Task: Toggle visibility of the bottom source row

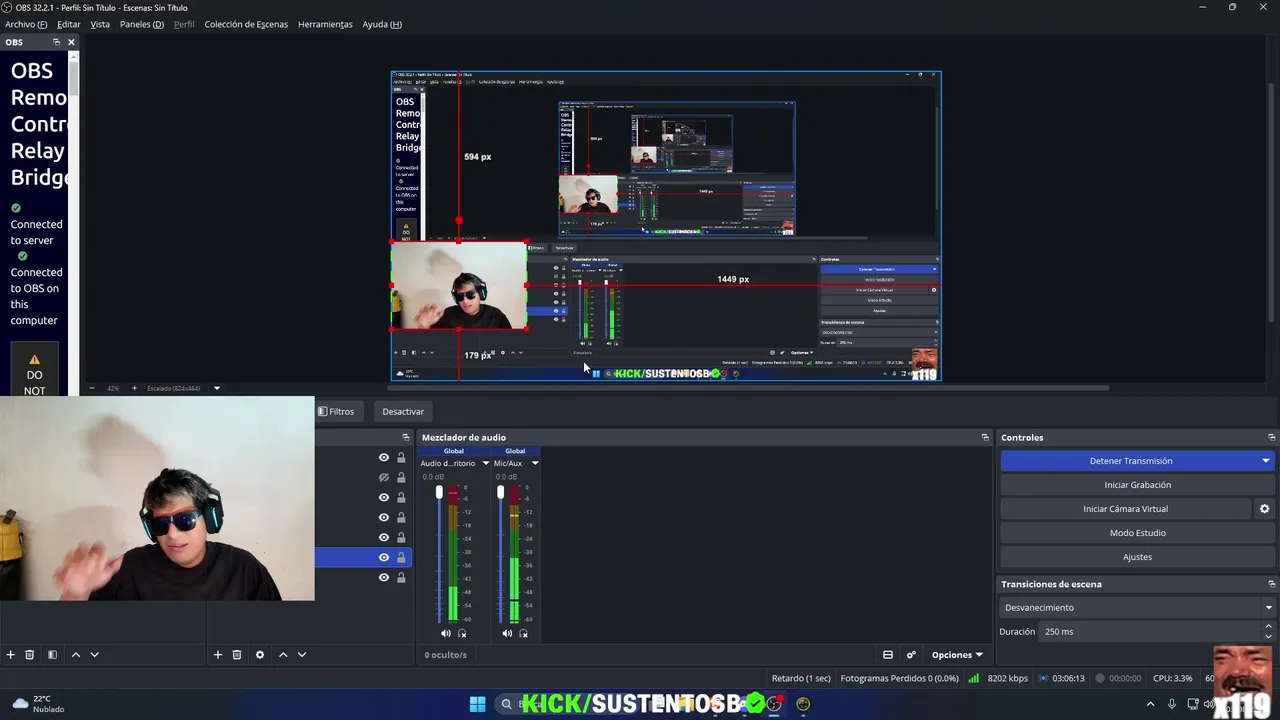Action: pos(383,578)
